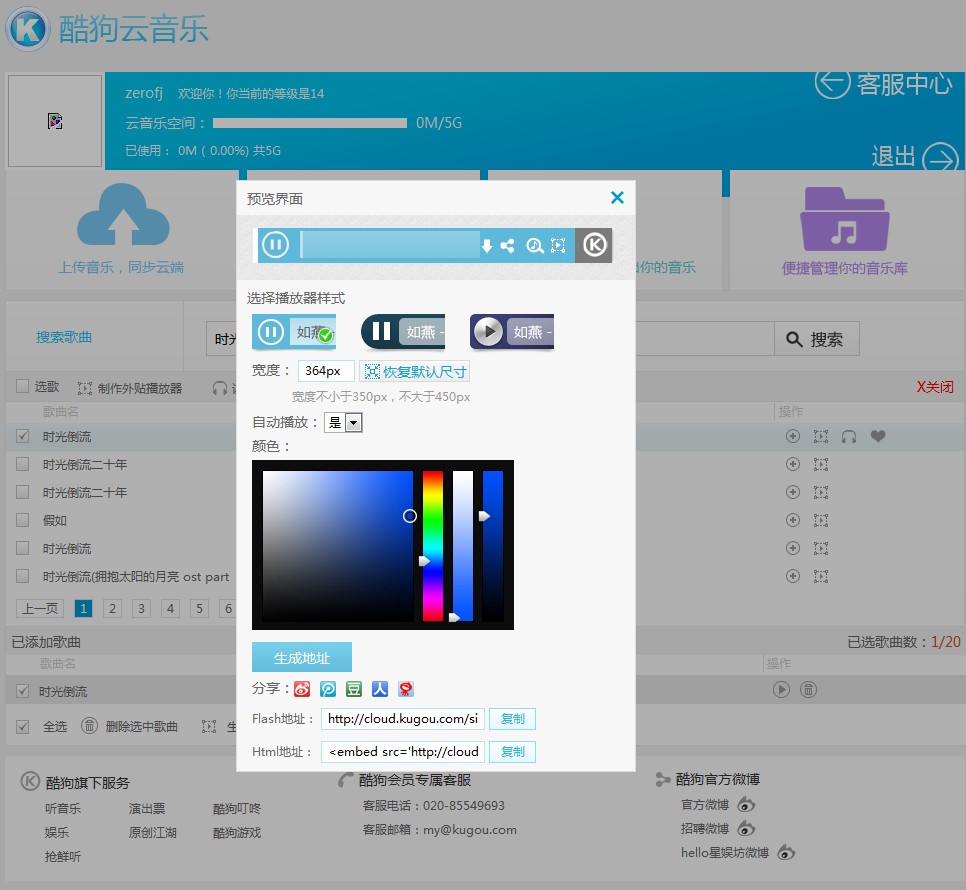Click the Weibo icon next to 官方微博
Viewport: 966px width, 890px height.
[746, 804]
